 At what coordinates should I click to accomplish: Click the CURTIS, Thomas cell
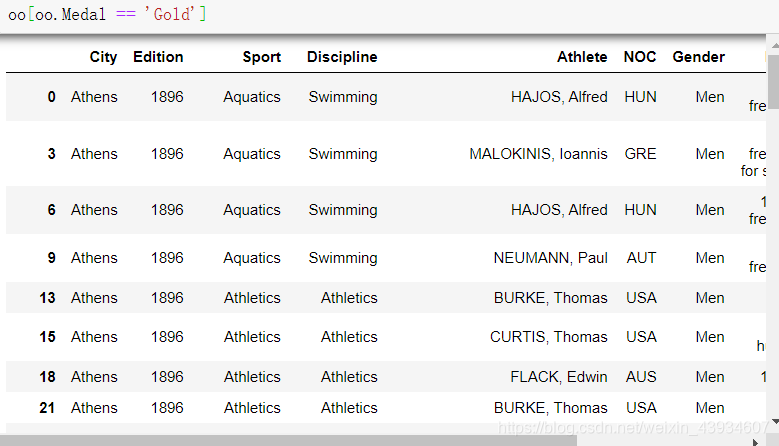pos(548,337)
